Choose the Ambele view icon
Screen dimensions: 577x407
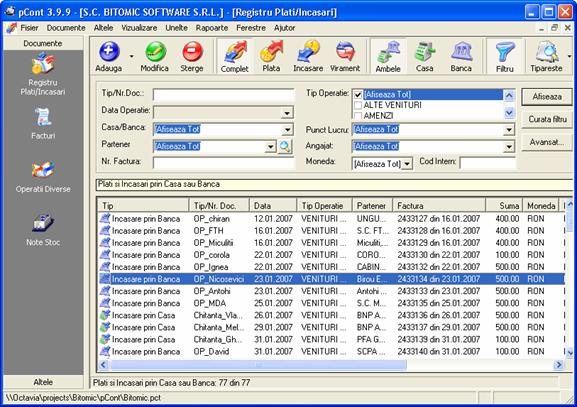click(x=388, y=52)
